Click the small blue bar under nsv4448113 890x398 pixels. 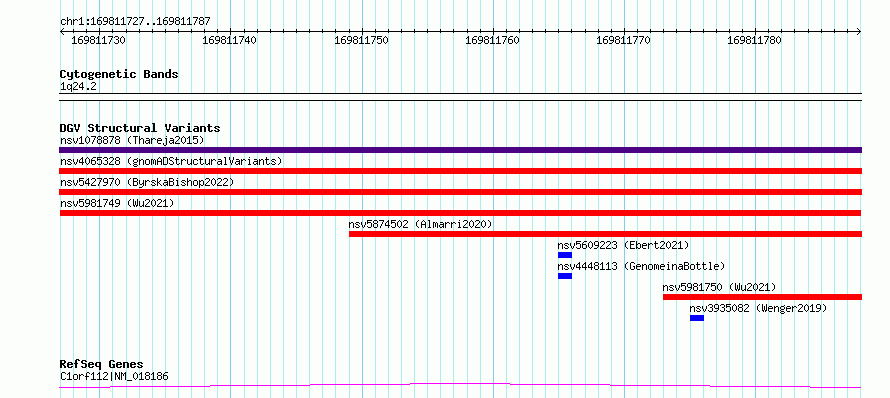[x=565, y=276]
